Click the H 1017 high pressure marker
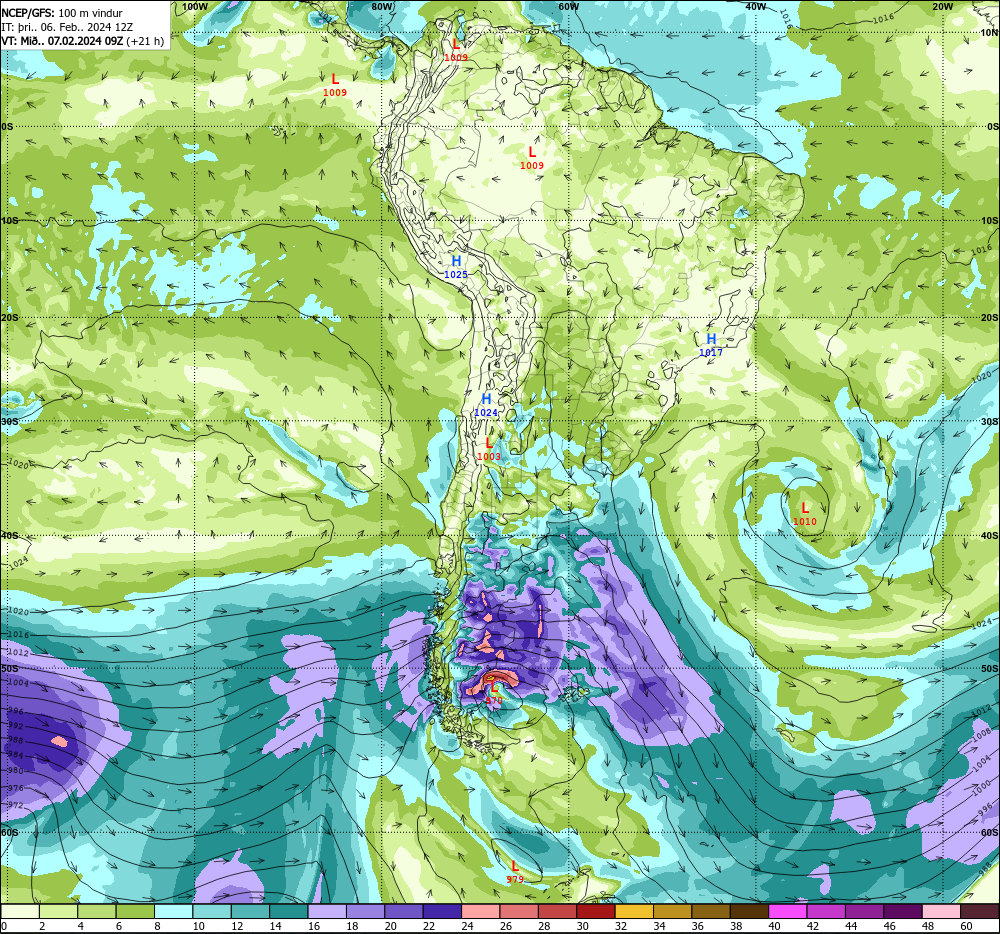The height and width of the screenshot is (934, 1000). (711, 344)
